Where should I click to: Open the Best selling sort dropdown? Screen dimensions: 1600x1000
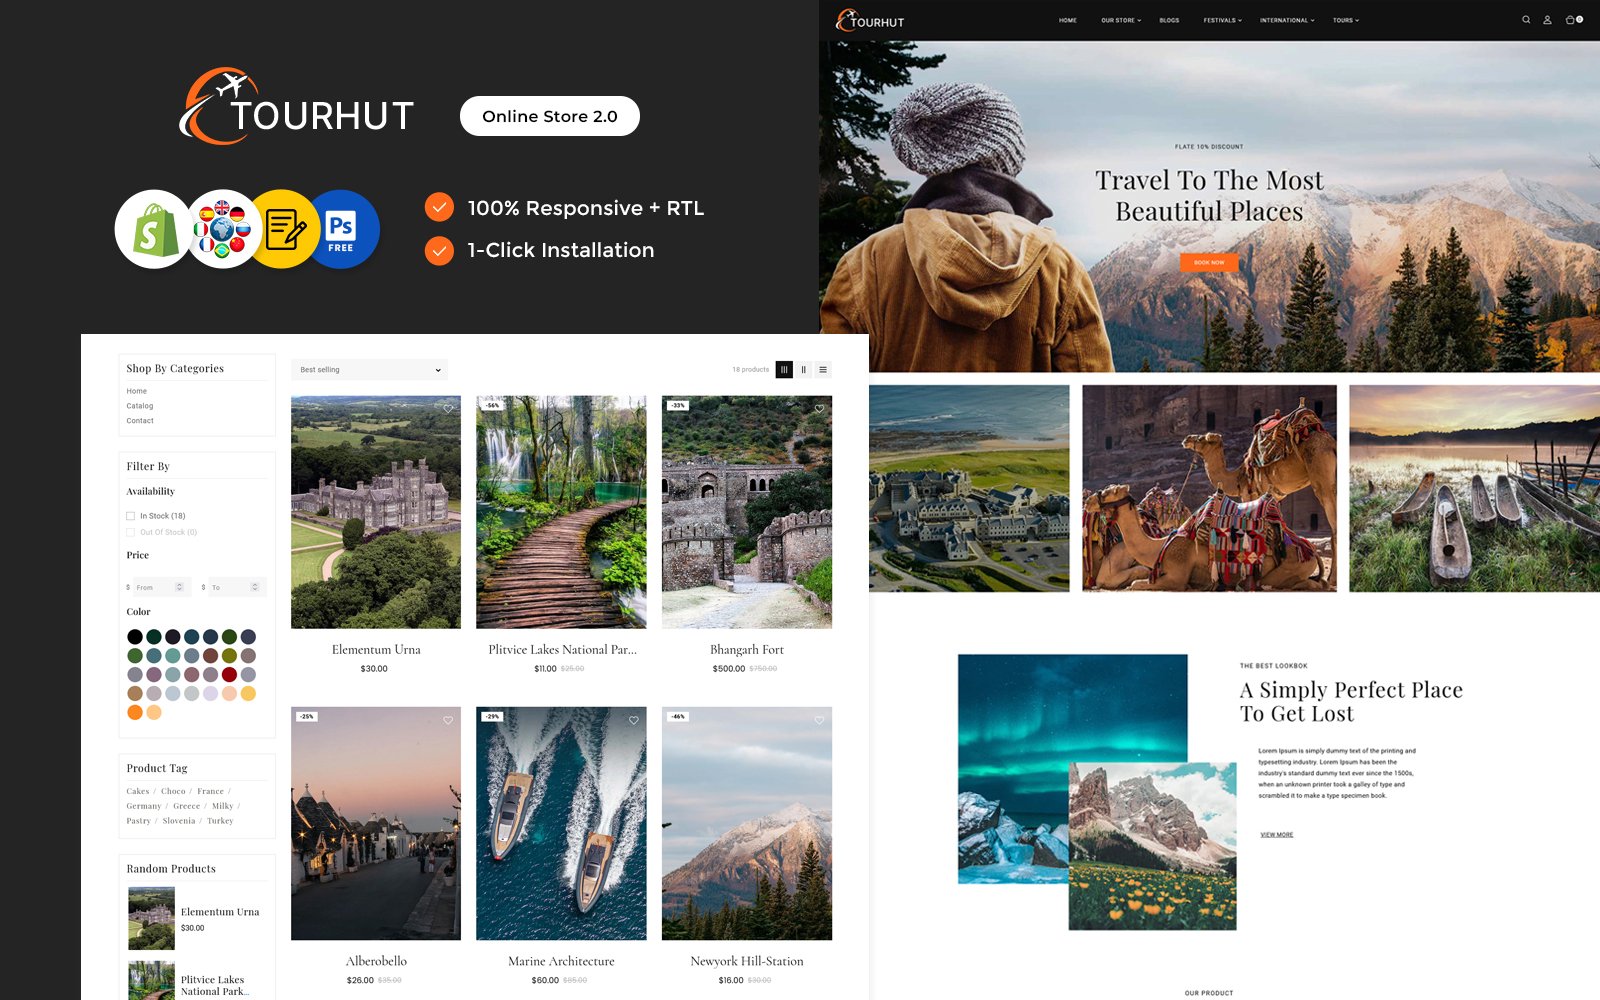pos(369,370)
